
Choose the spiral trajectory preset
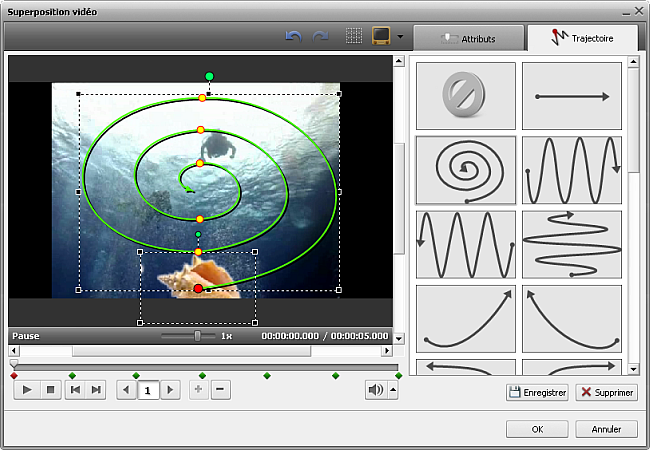coord(466,170)
